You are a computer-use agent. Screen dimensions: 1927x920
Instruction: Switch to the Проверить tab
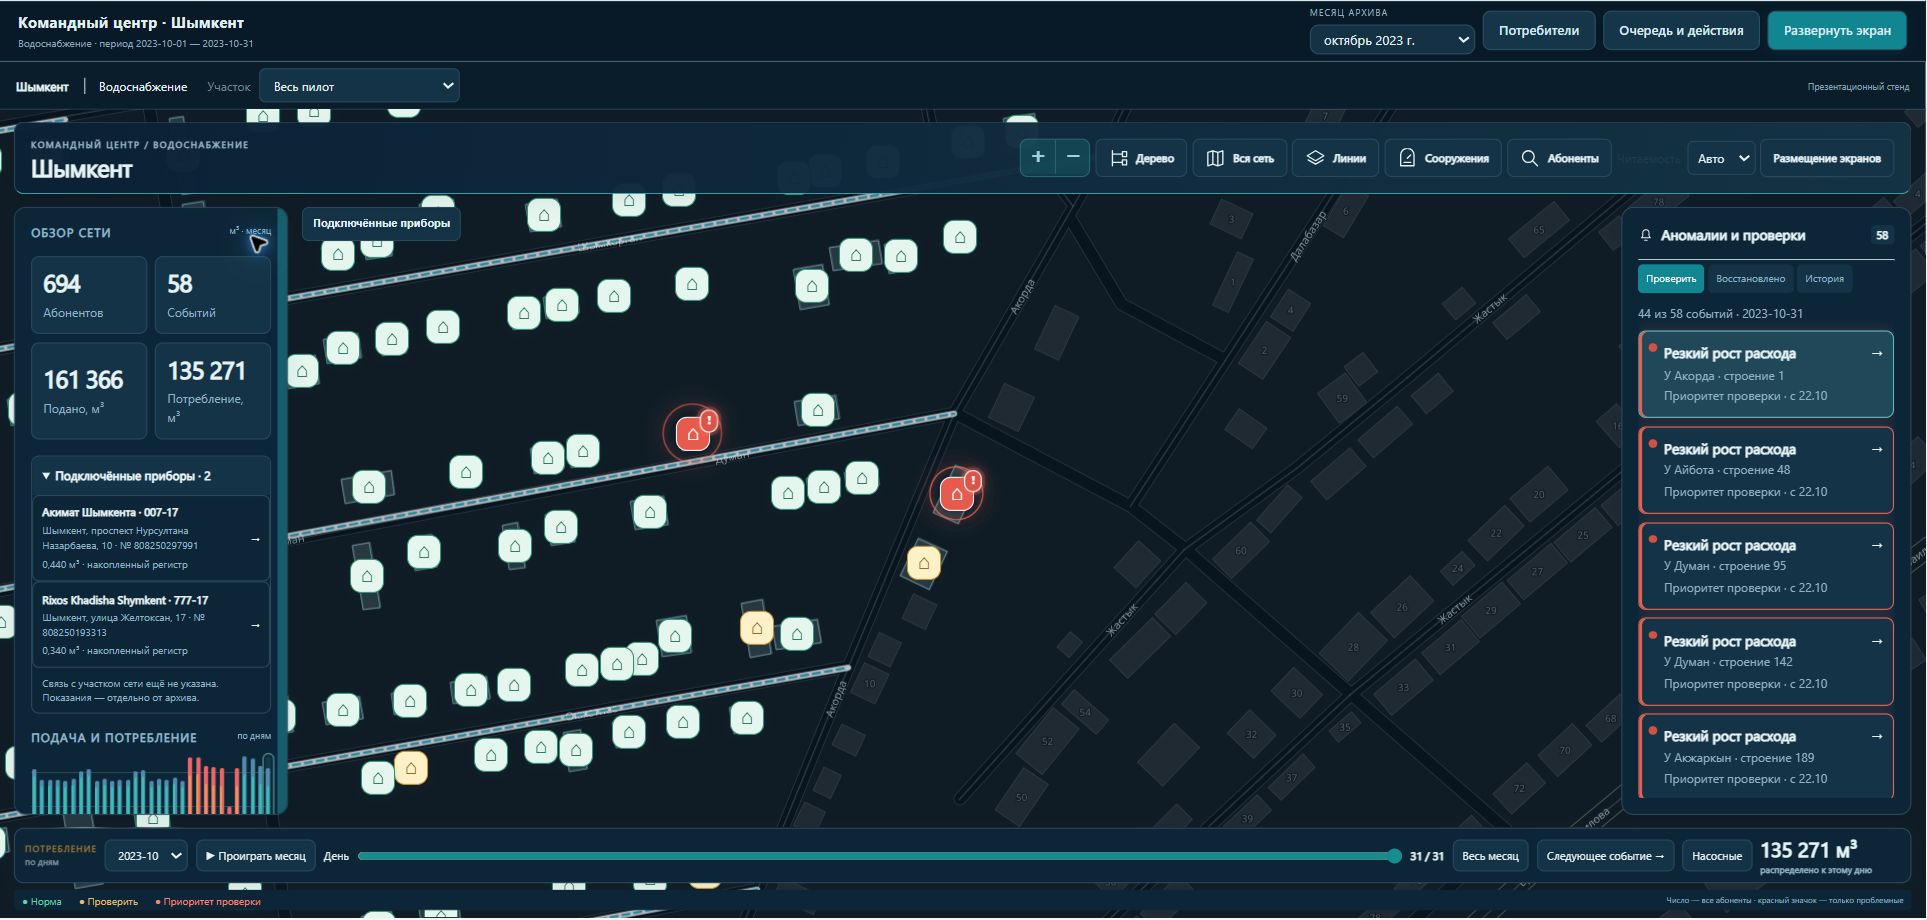(1671, 279)
